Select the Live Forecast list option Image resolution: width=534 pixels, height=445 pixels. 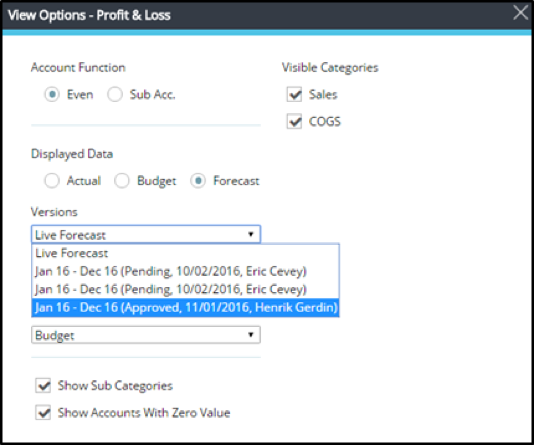tap(185, 253)
